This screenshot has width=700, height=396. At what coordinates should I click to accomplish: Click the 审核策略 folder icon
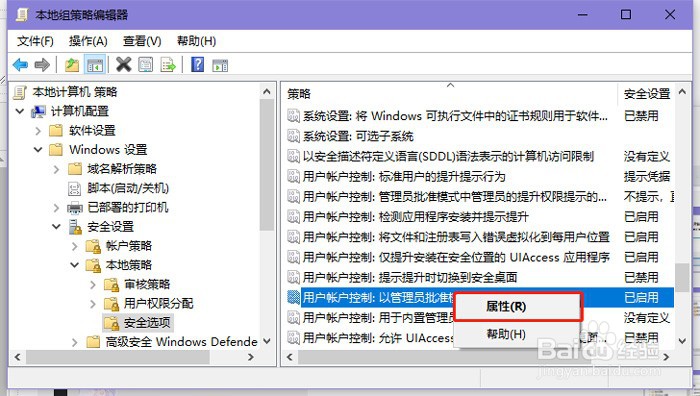point(111,284)
